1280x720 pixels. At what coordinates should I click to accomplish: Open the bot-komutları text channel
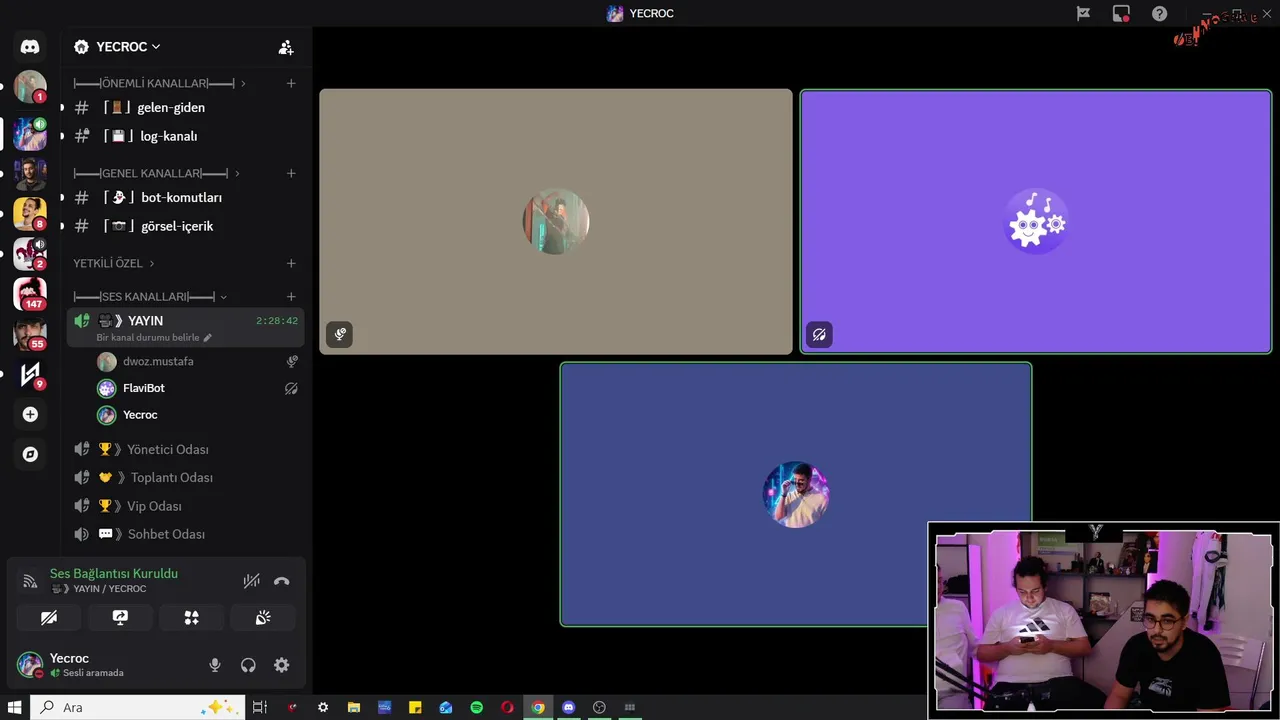click(x=186, y=198)
